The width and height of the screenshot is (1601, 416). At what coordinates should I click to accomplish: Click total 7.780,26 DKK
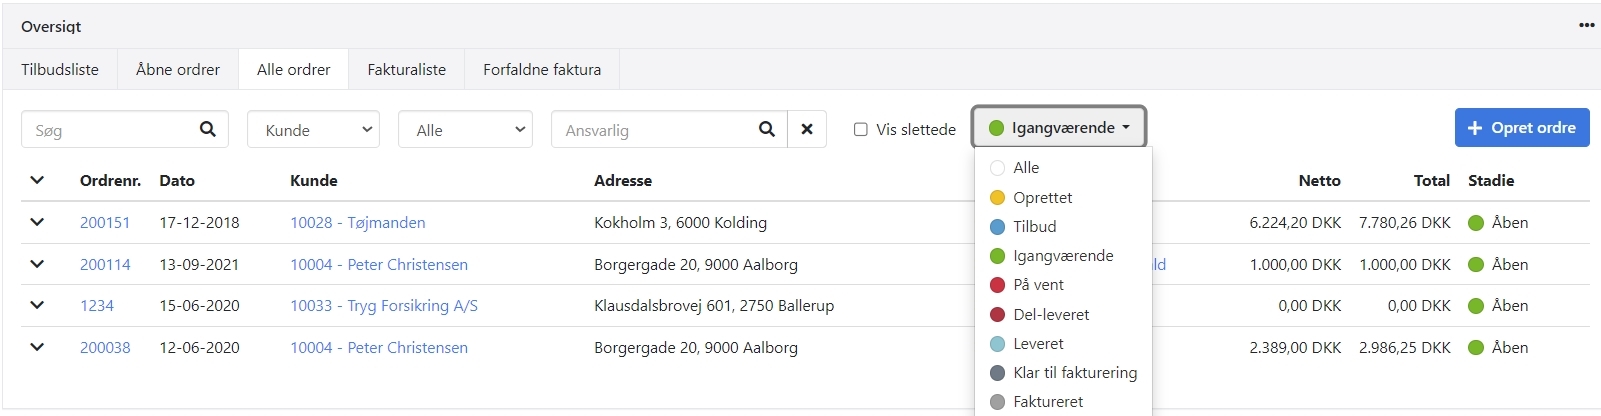coord(1404,223)
